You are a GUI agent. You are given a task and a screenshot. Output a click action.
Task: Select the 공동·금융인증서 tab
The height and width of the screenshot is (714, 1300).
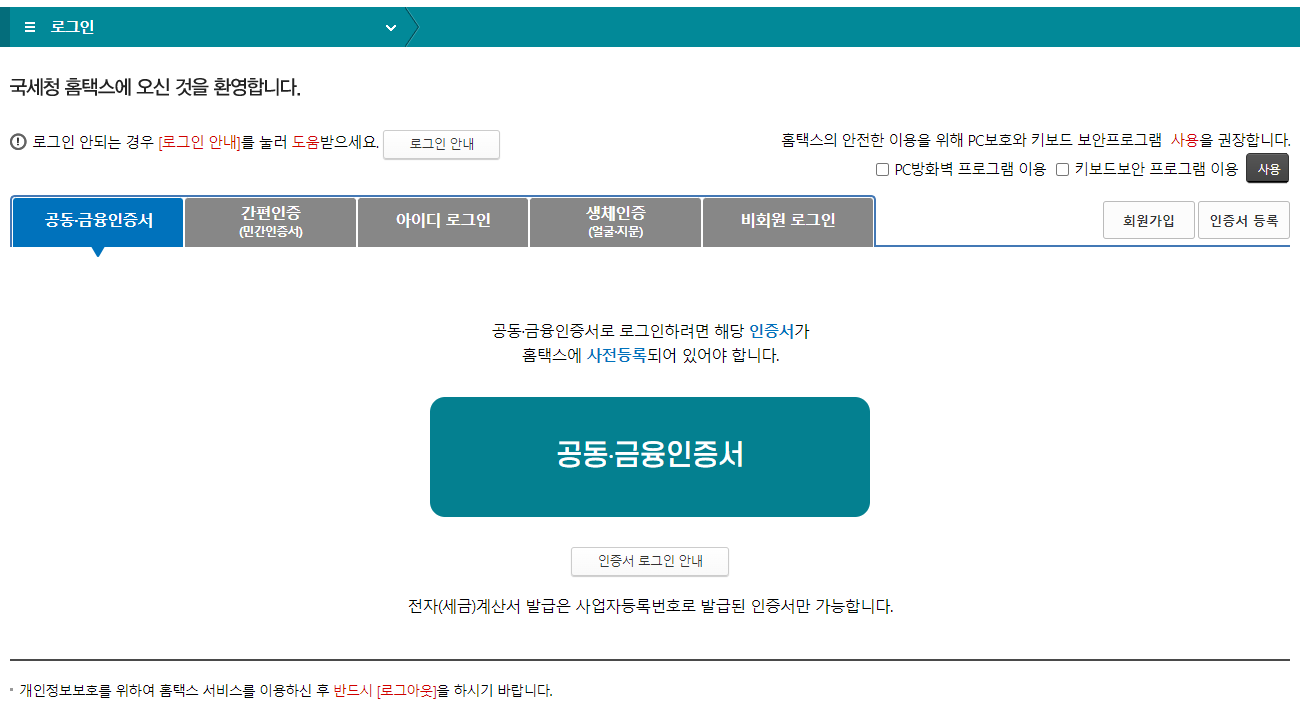click(98, 221)
